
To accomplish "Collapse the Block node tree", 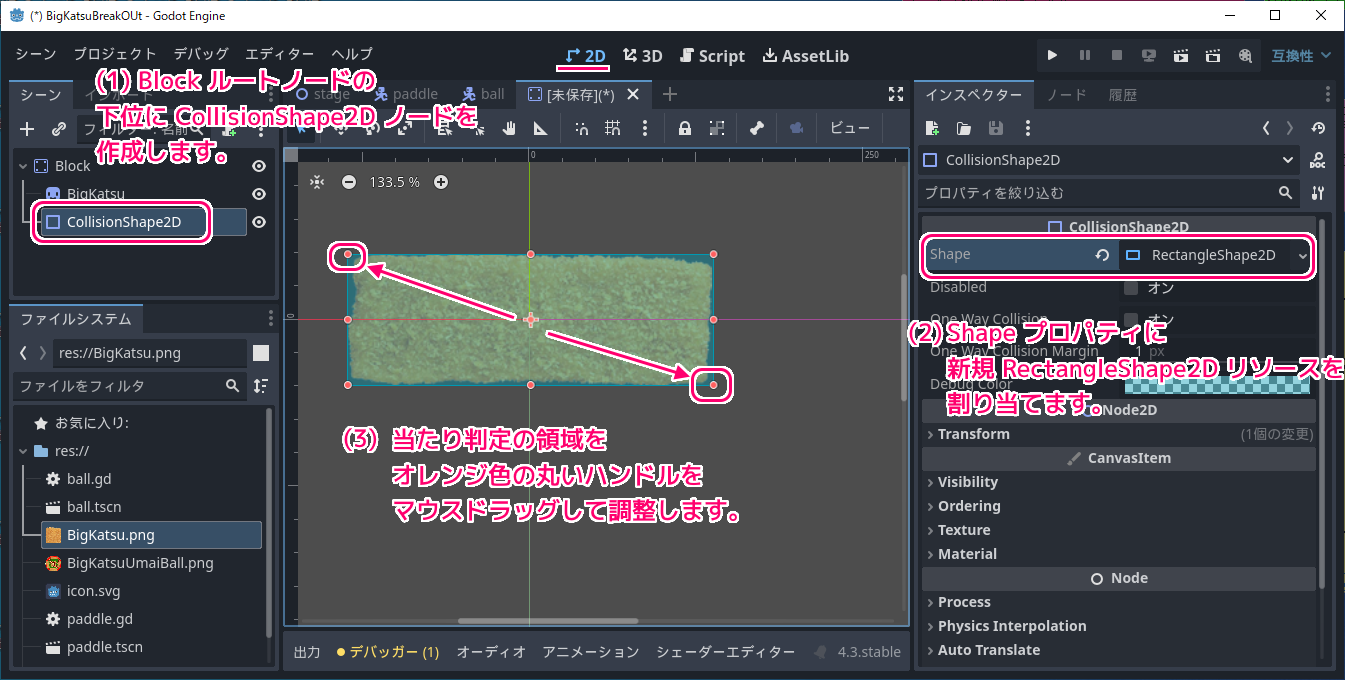I will pyautogui.click(x=23, y=166).
